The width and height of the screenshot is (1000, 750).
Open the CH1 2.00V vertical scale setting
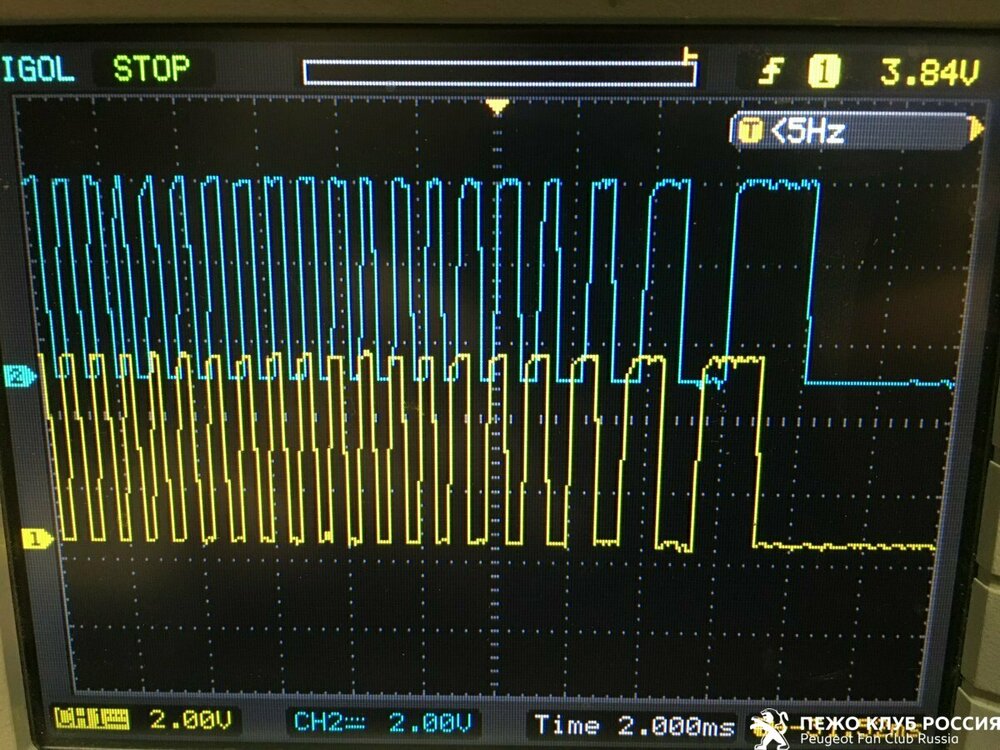(189, 720)
